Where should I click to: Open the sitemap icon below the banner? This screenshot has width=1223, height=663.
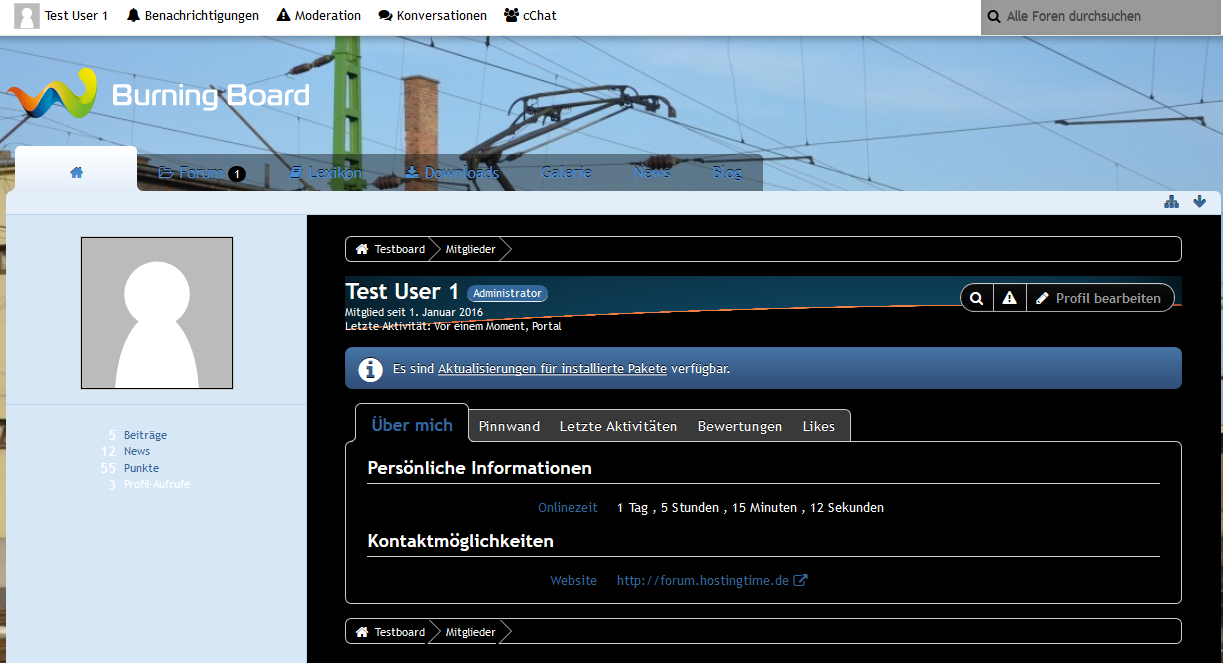click(1171, 202)
